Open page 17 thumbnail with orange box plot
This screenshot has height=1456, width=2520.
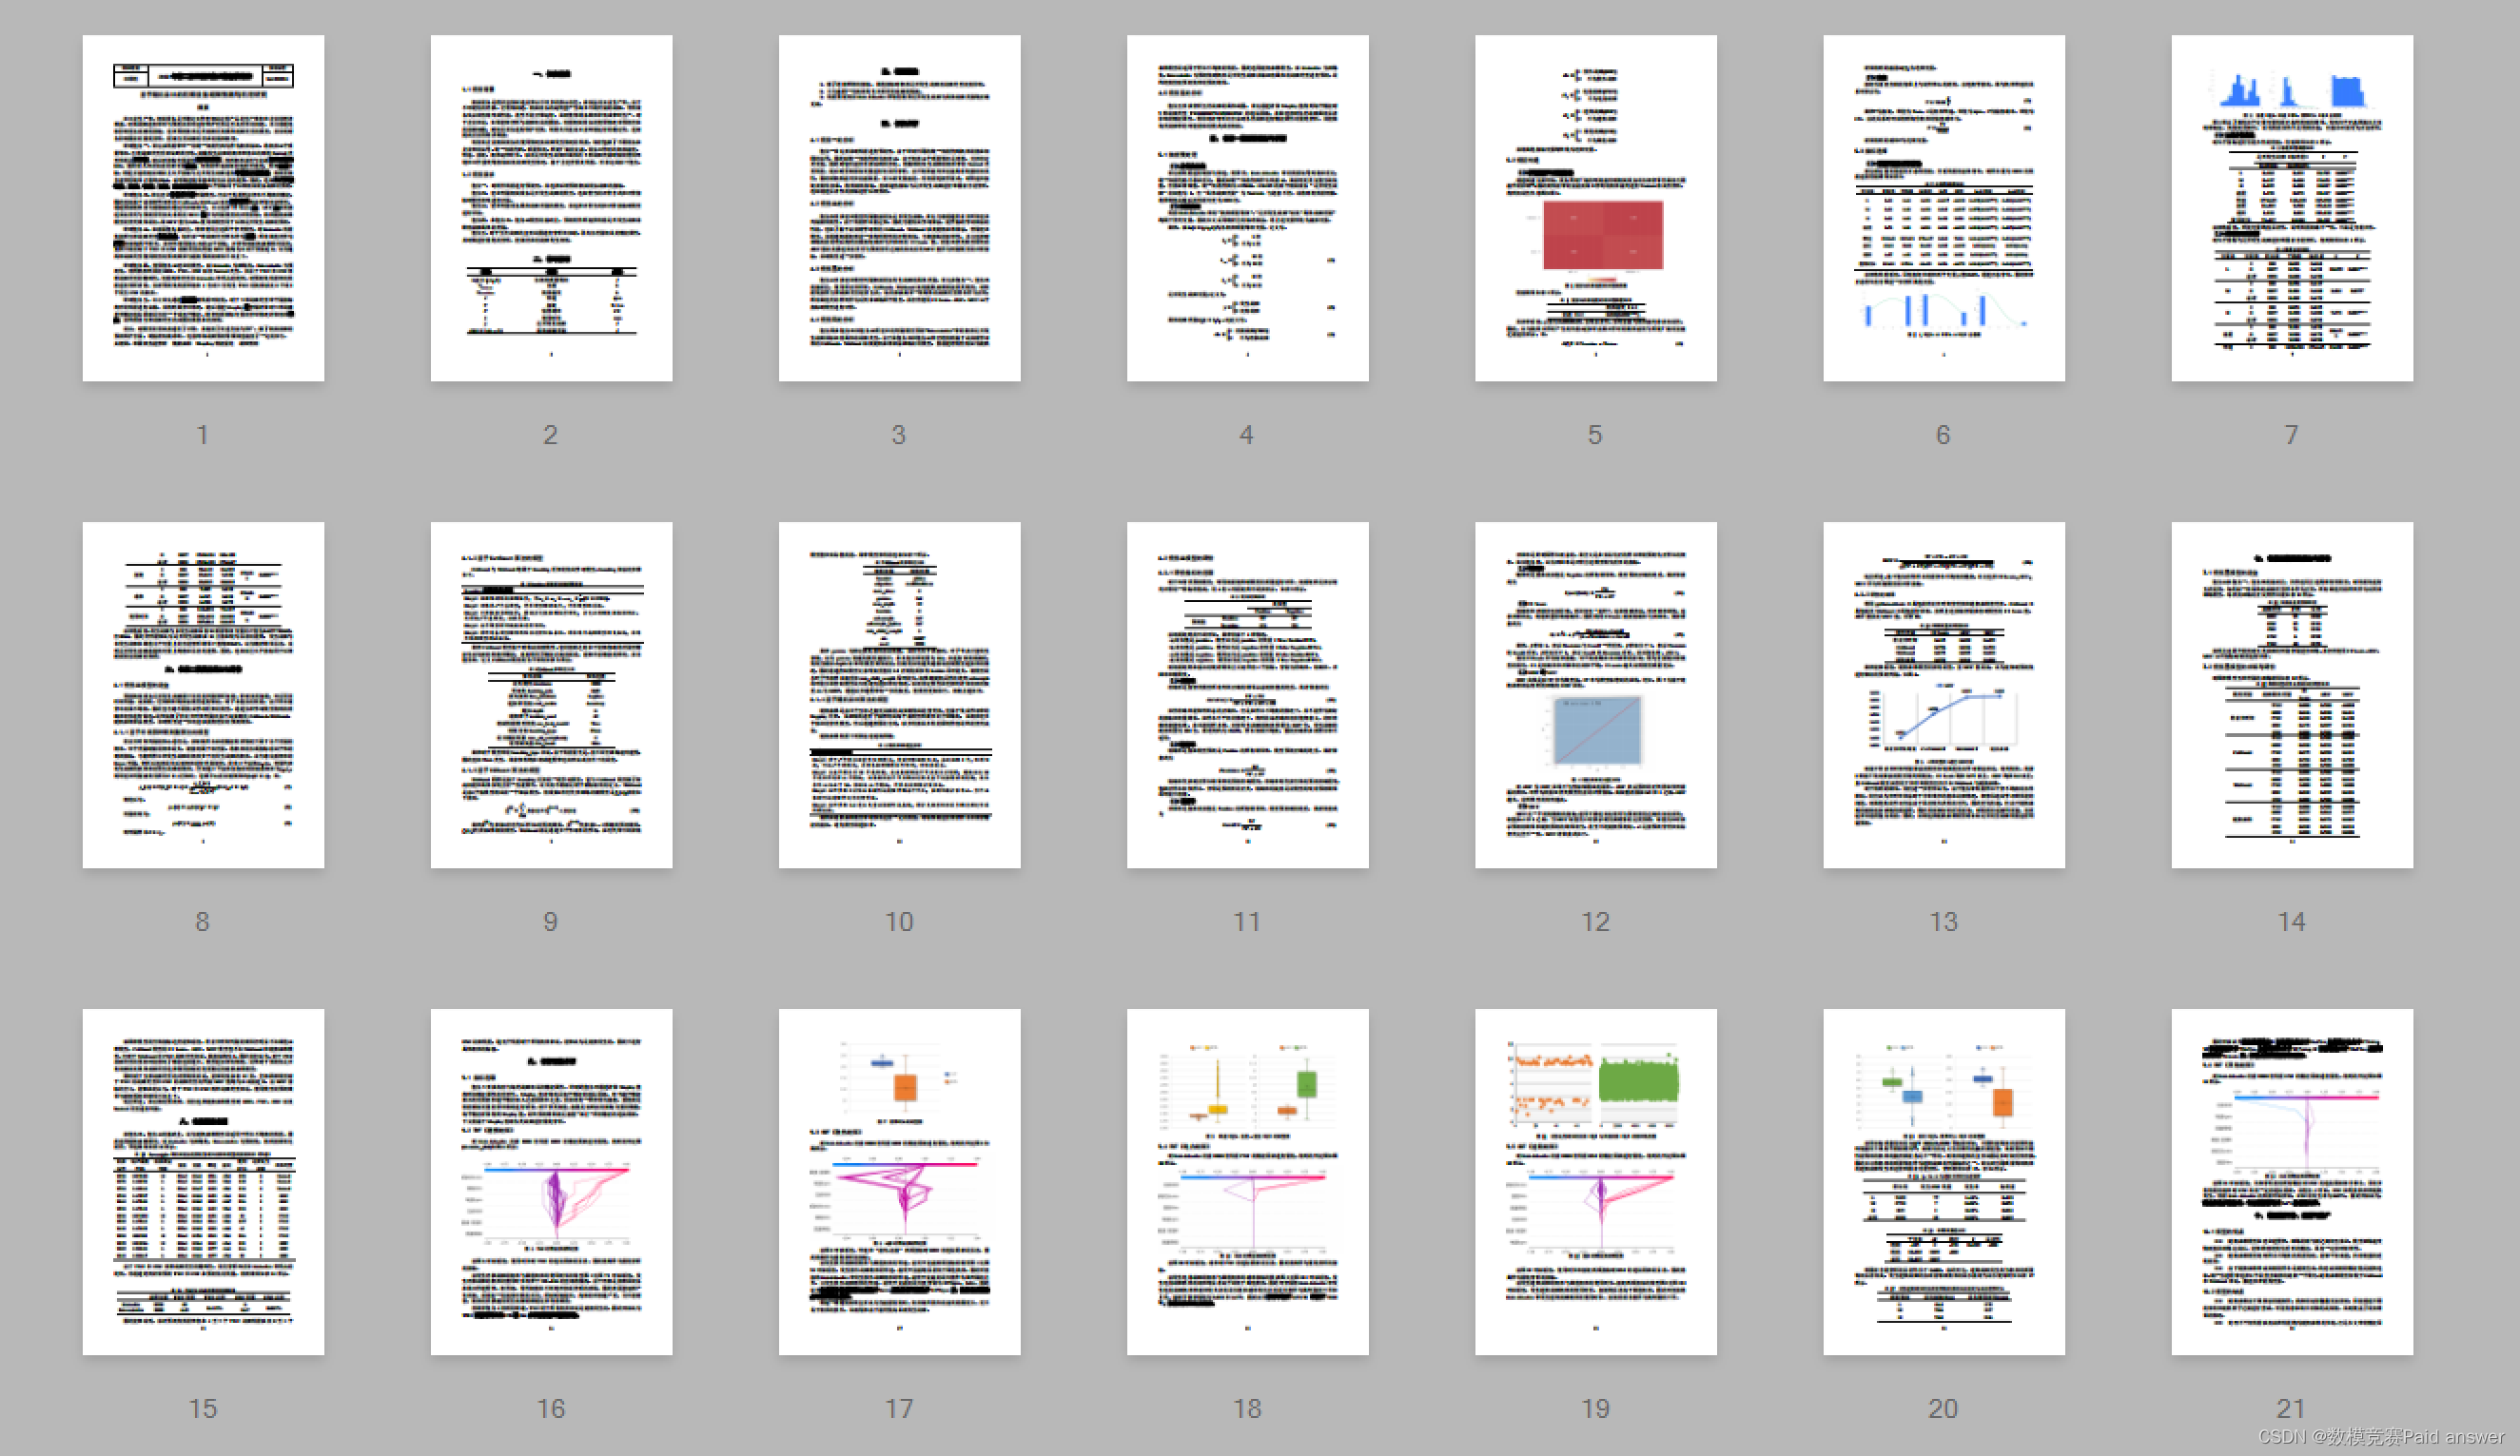[899, 1182]
